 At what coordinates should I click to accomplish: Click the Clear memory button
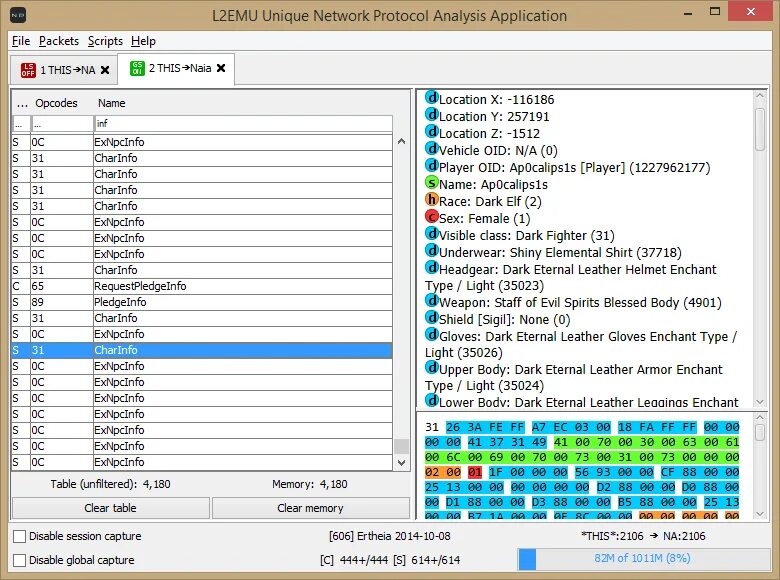[310, 508]
